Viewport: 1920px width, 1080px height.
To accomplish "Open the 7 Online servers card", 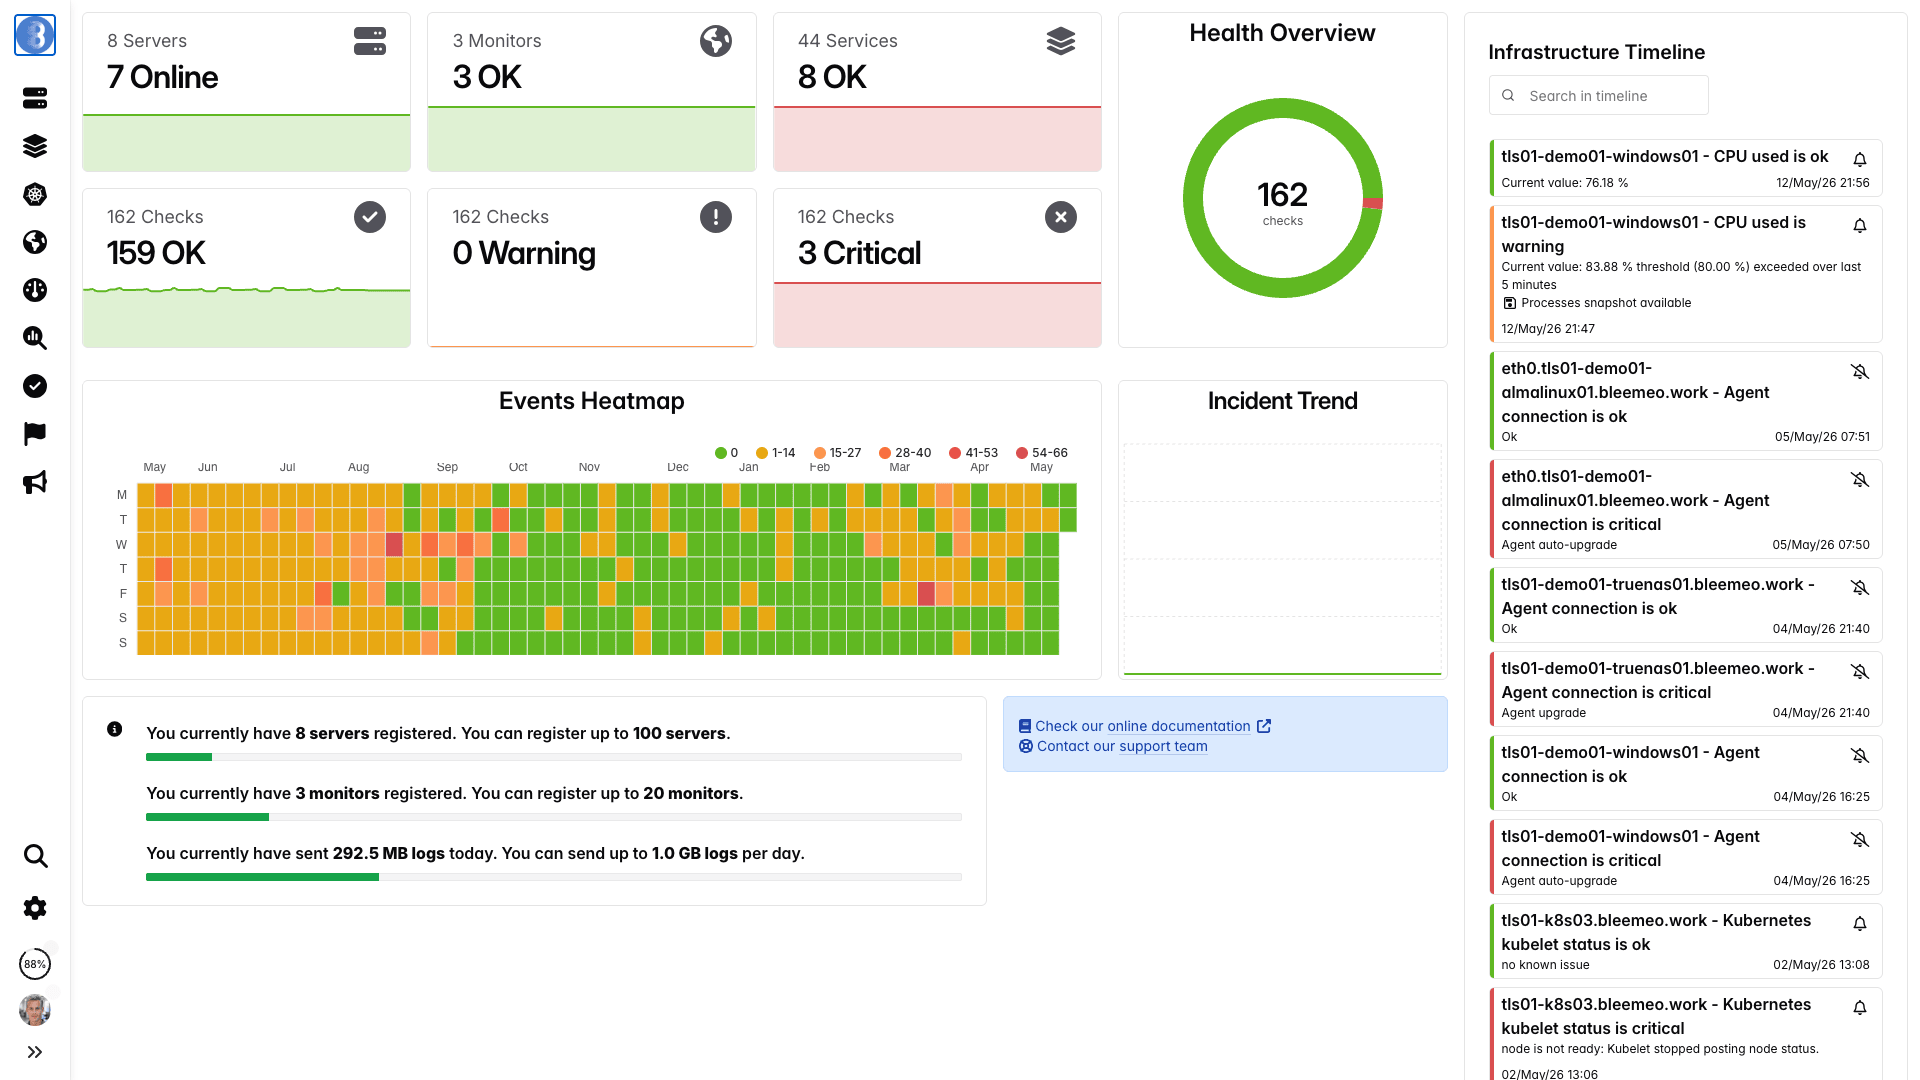I will click(246, 92).
